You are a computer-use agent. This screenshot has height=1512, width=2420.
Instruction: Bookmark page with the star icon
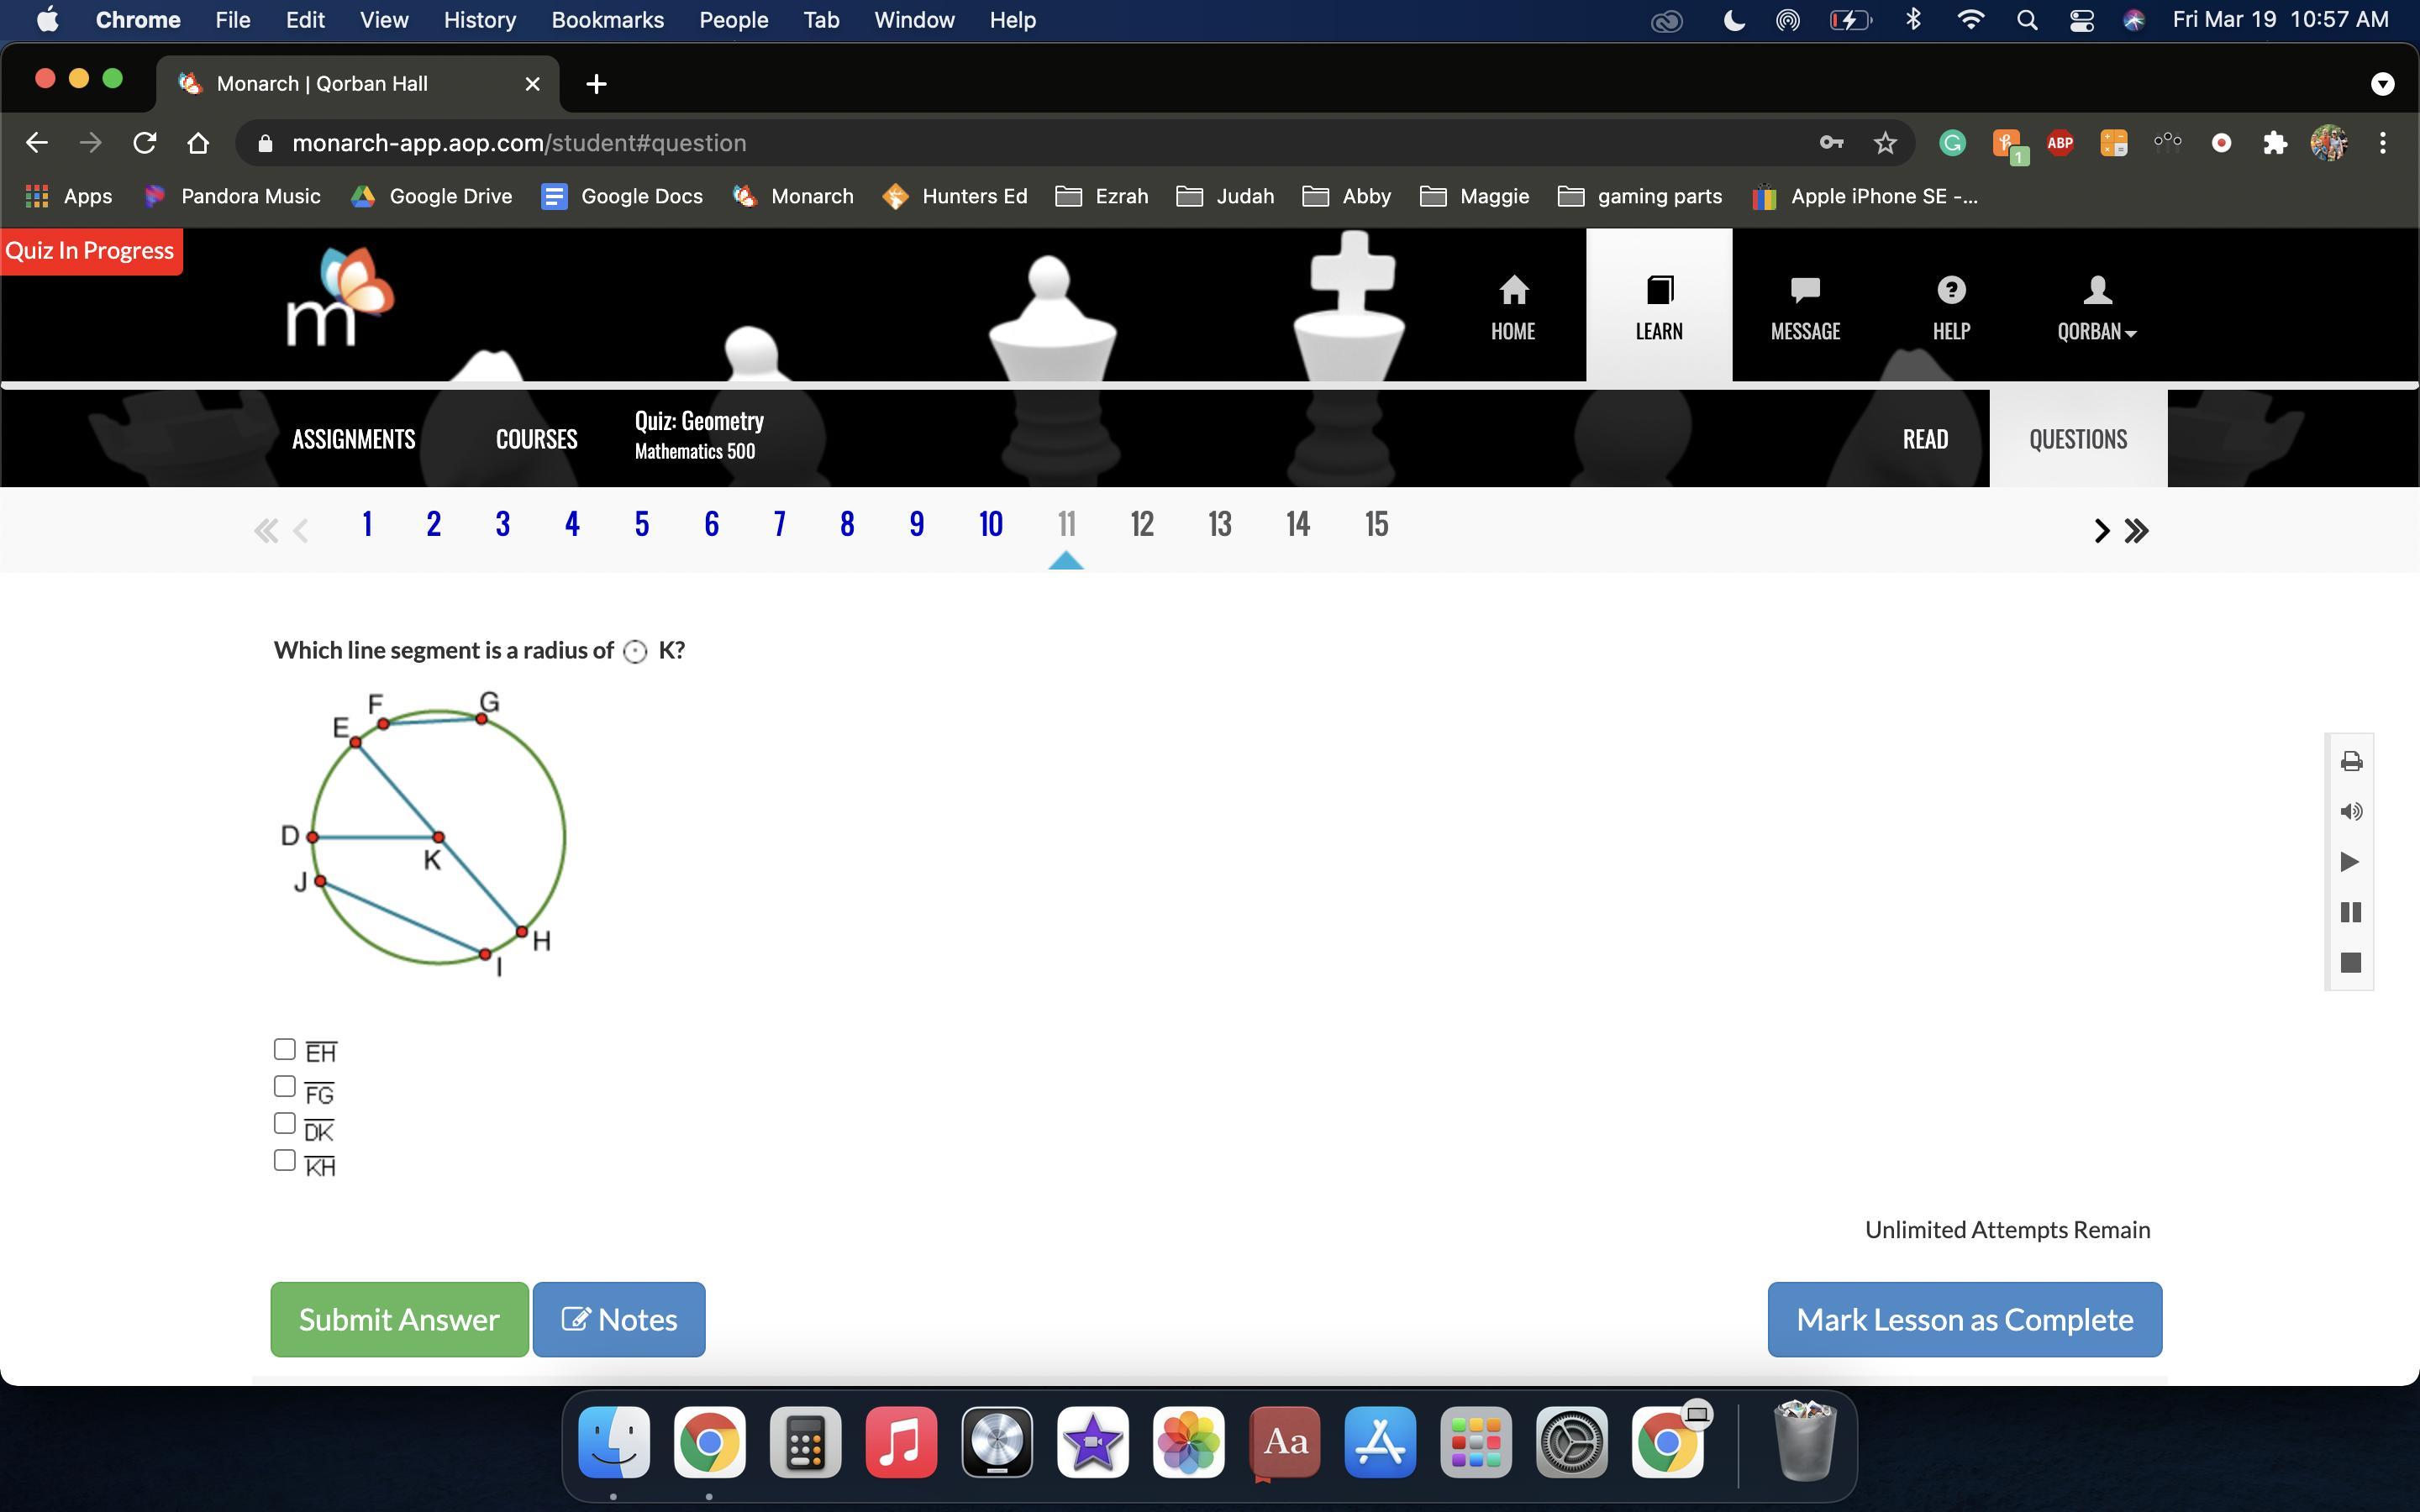1885,143
